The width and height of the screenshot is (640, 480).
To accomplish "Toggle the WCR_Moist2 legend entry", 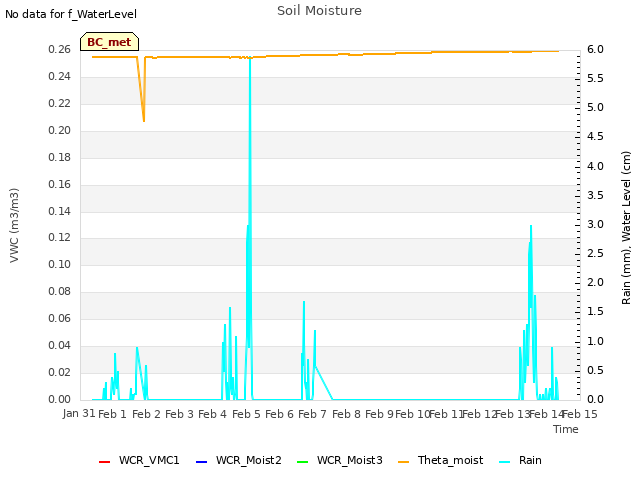I will 238,460.
